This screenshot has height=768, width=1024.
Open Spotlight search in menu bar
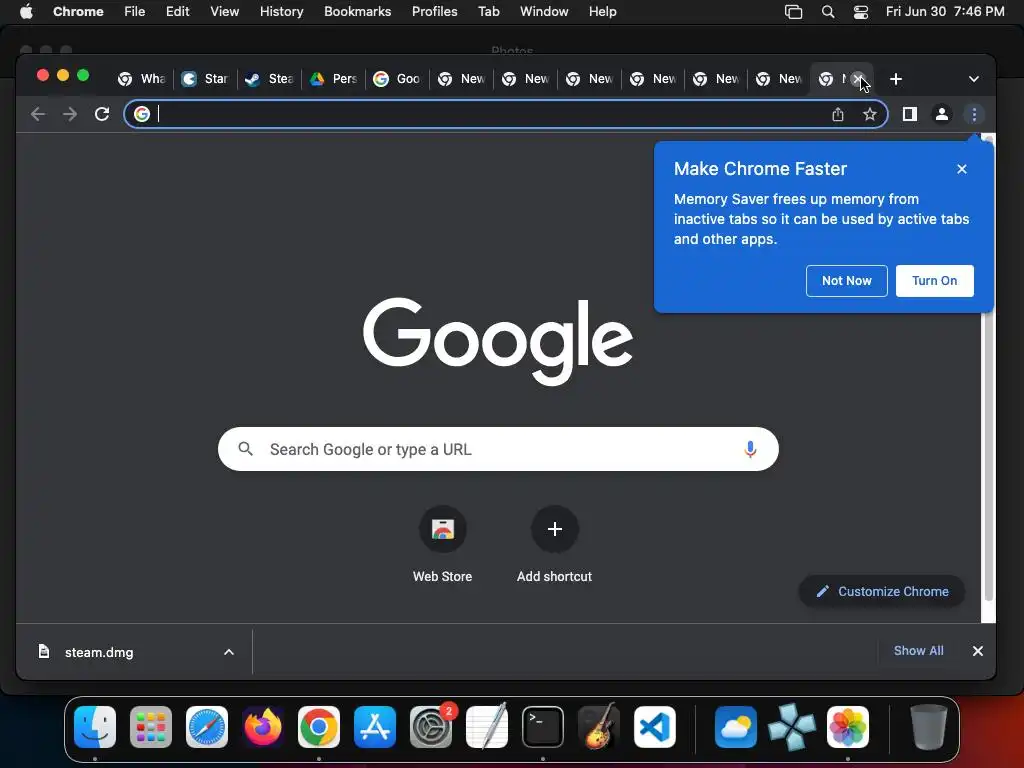pos(827,12)
